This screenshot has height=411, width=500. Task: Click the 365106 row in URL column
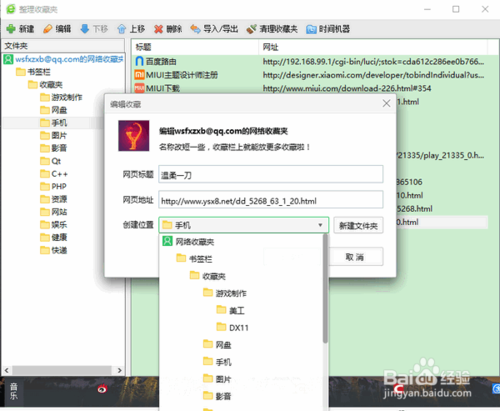pos(409,182)
